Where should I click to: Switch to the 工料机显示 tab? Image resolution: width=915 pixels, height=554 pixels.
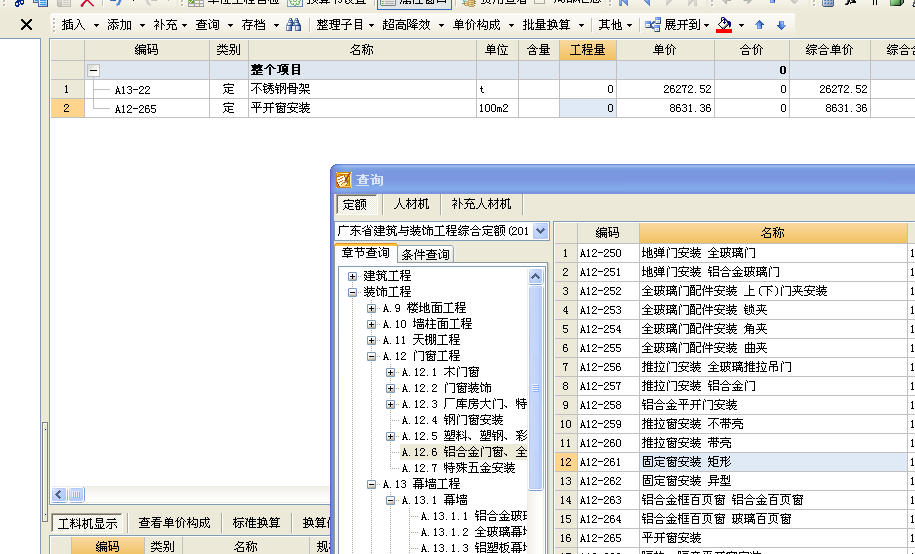click(x=88, y=523)
